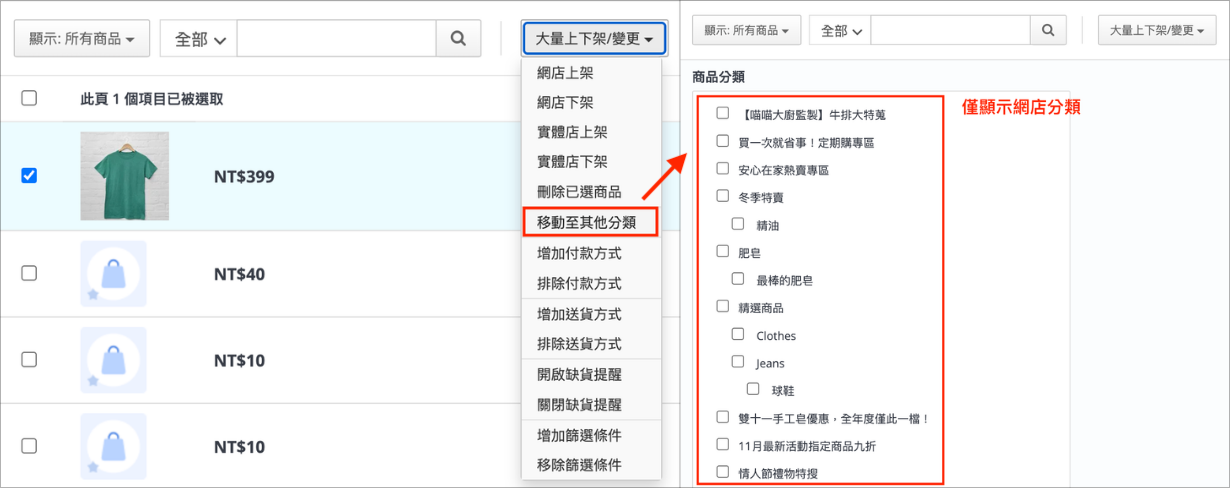
Task: Click placeholder bag image of NT$40 product
Action: click(x=113, y=274)
